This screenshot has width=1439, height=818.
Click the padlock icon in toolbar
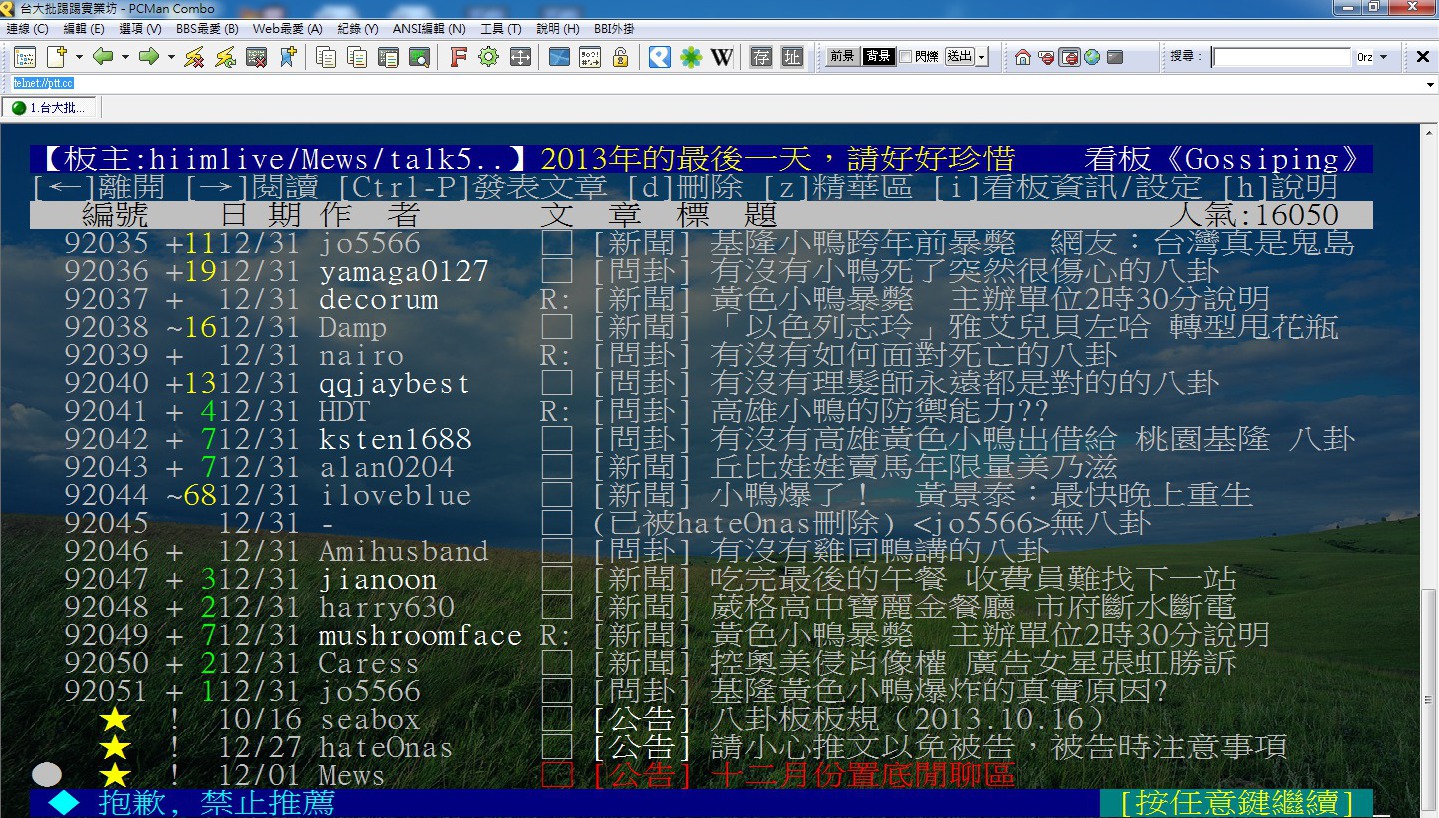click(x=620, y=57)
